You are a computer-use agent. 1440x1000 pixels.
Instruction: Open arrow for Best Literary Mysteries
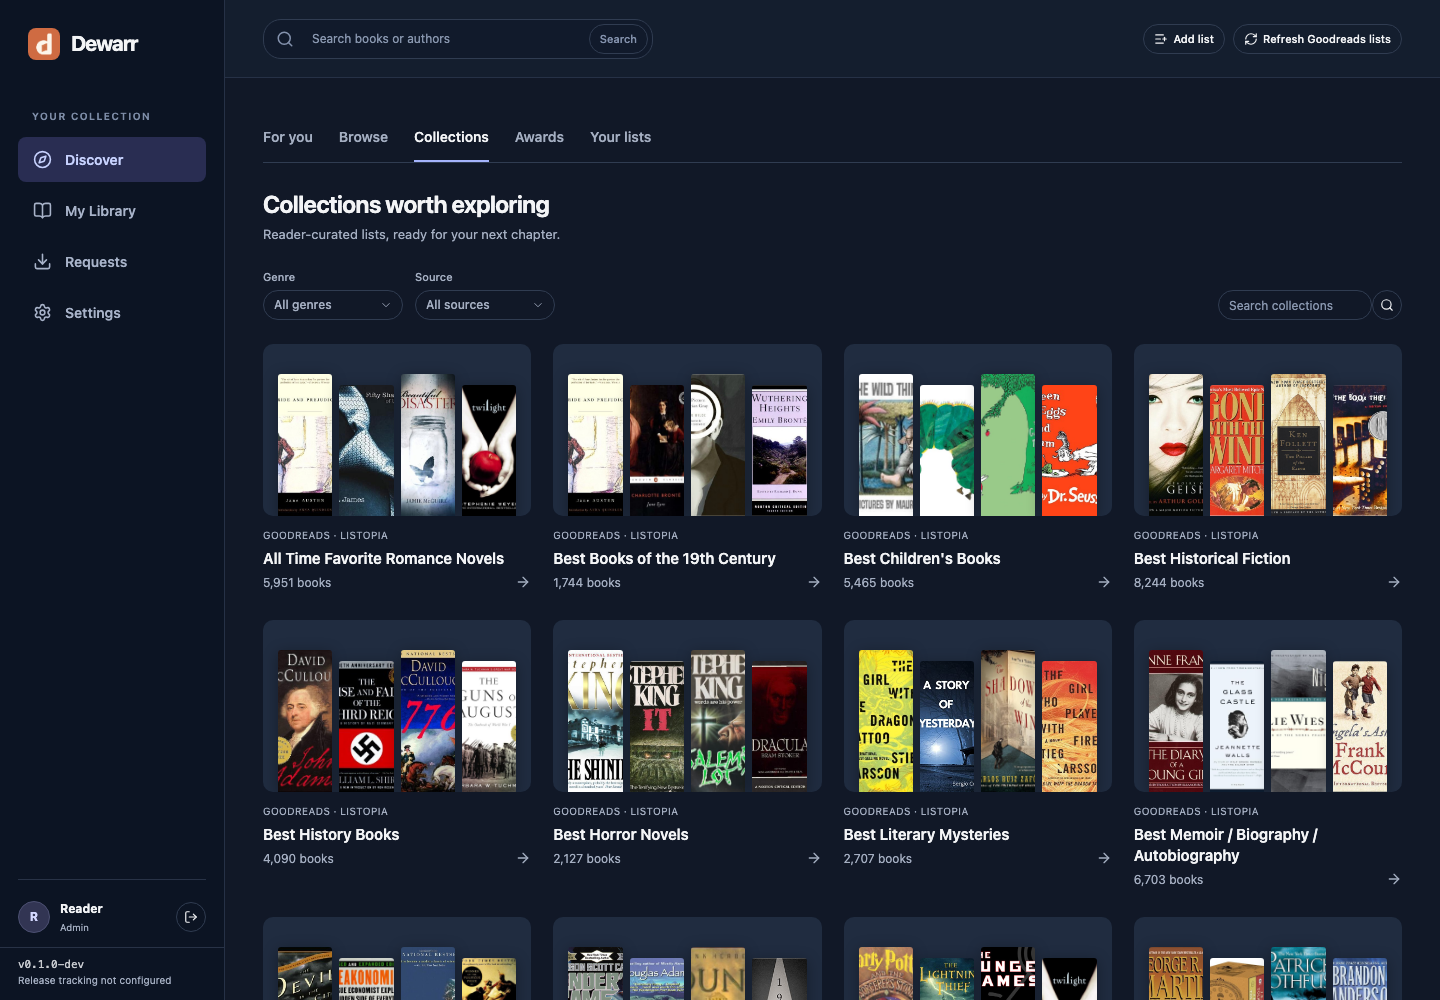1104,858
